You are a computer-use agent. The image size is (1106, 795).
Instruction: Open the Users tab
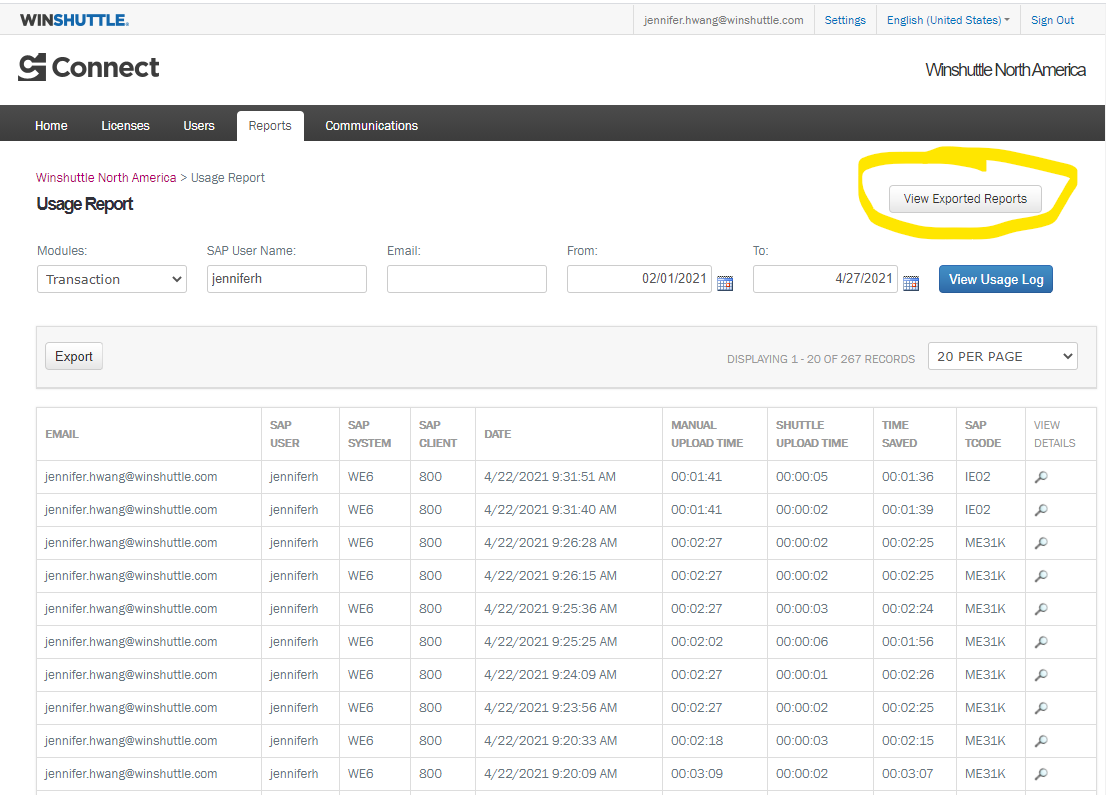pos(199,126)
